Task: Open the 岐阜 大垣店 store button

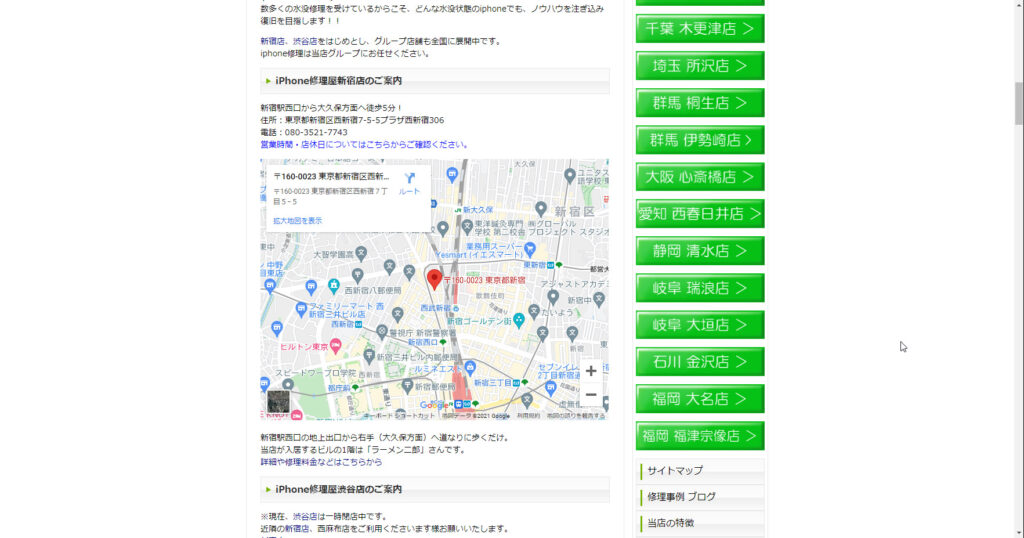Action: point(700,325)
